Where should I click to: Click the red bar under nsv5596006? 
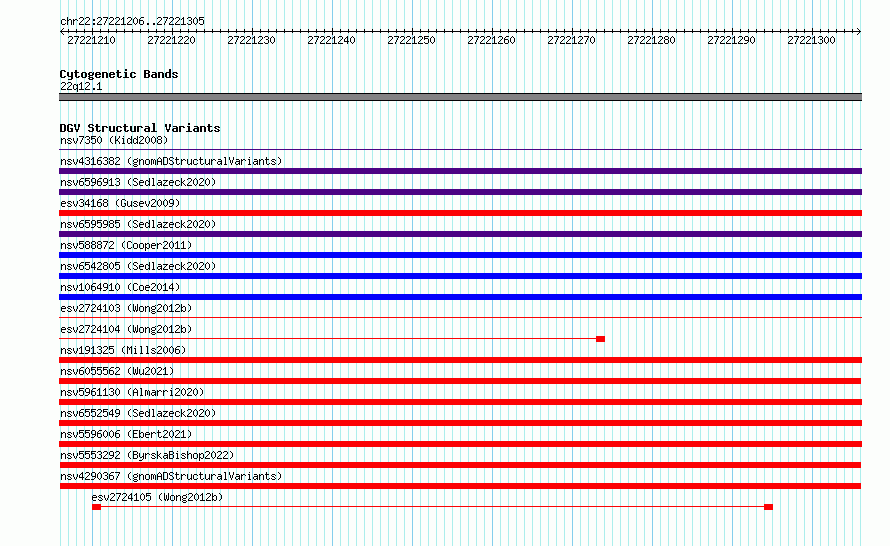[460, 444]
